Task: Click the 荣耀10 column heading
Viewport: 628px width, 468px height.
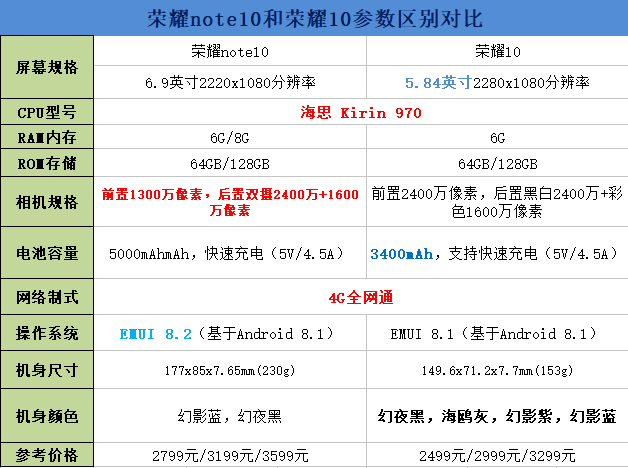Action: point(497,51)
